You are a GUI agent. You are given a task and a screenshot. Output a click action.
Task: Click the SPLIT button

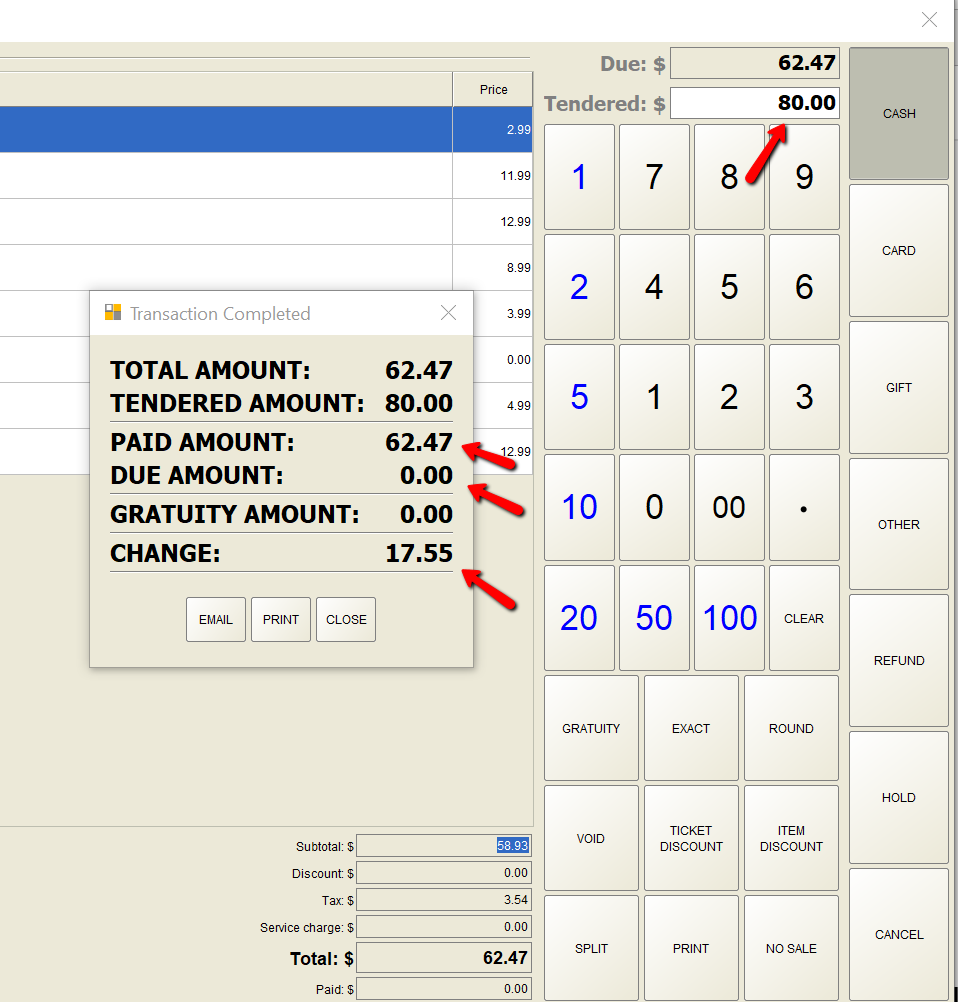(x=591, y=948)
